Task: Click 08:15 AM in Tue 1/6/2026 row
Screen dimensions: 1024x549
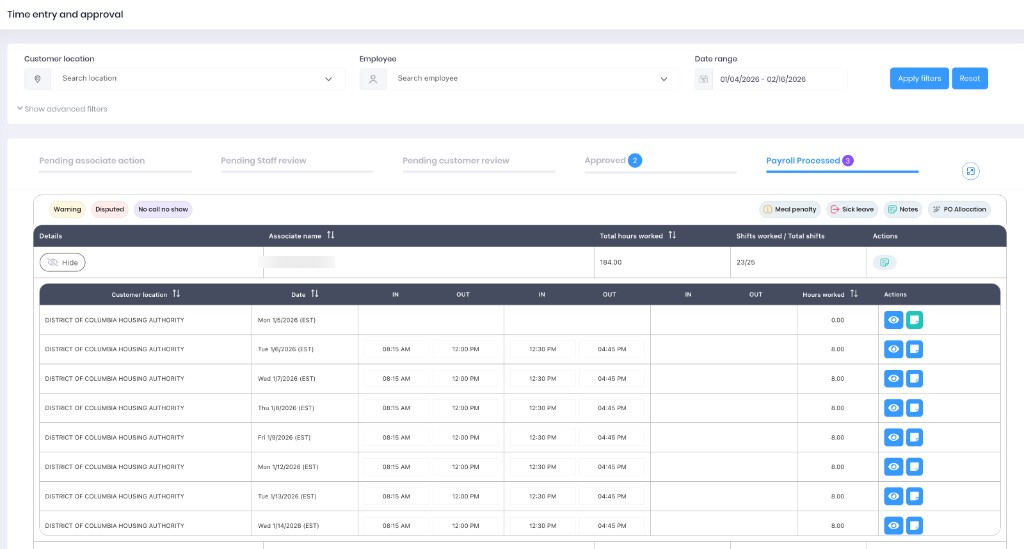Action: click(x=396, y=349)
